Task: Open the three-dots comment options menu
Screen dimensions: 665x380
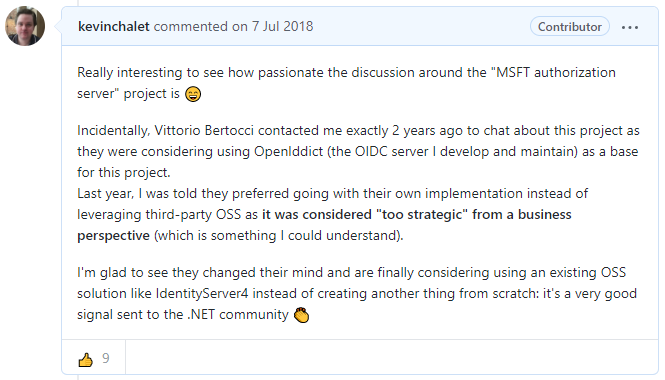Action: point(630,27)
